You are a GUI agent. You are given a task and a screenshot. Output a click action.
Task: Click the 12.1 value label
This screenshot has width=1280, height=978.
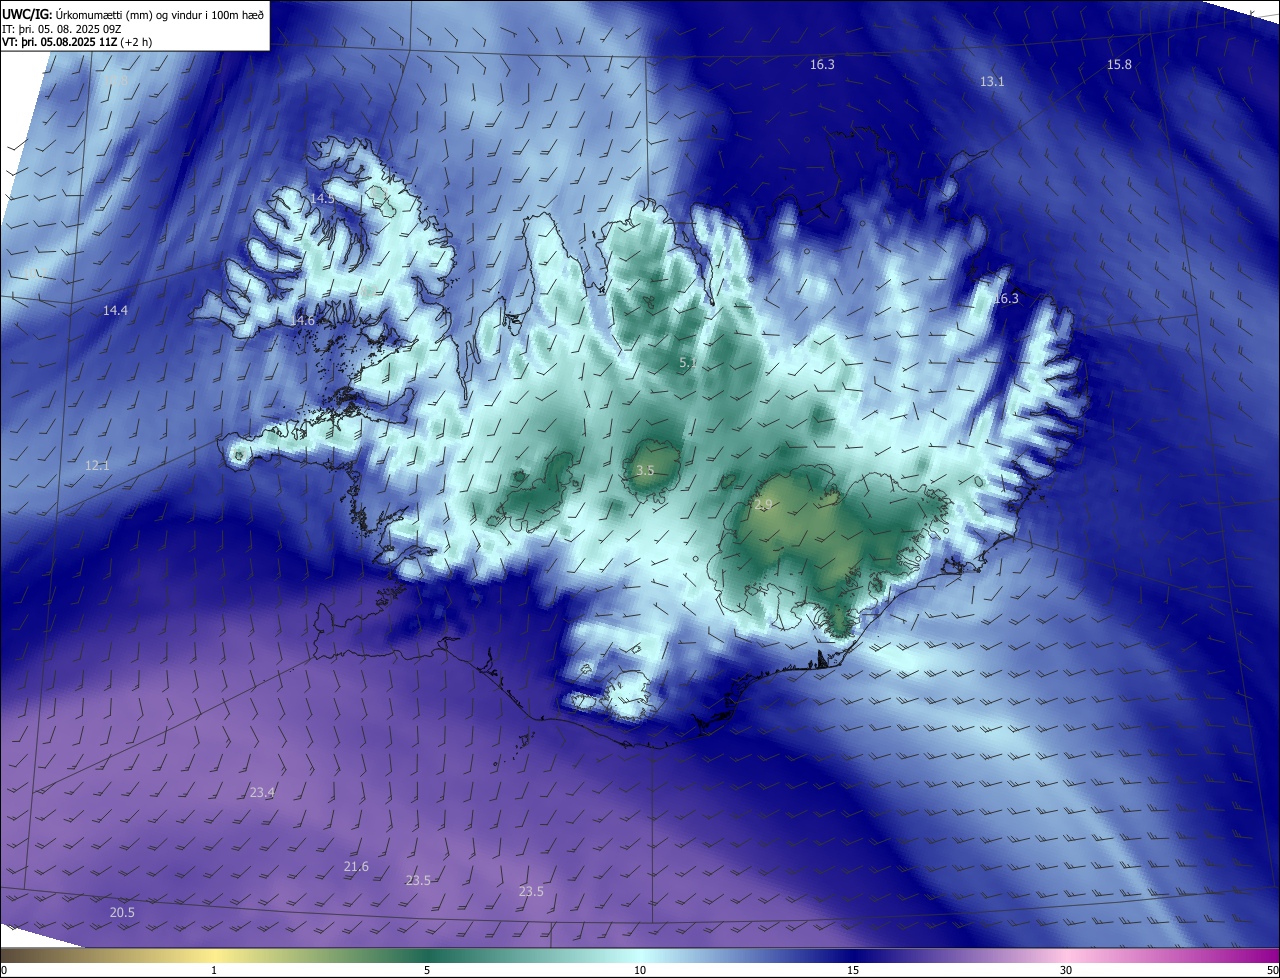[97, 466]
